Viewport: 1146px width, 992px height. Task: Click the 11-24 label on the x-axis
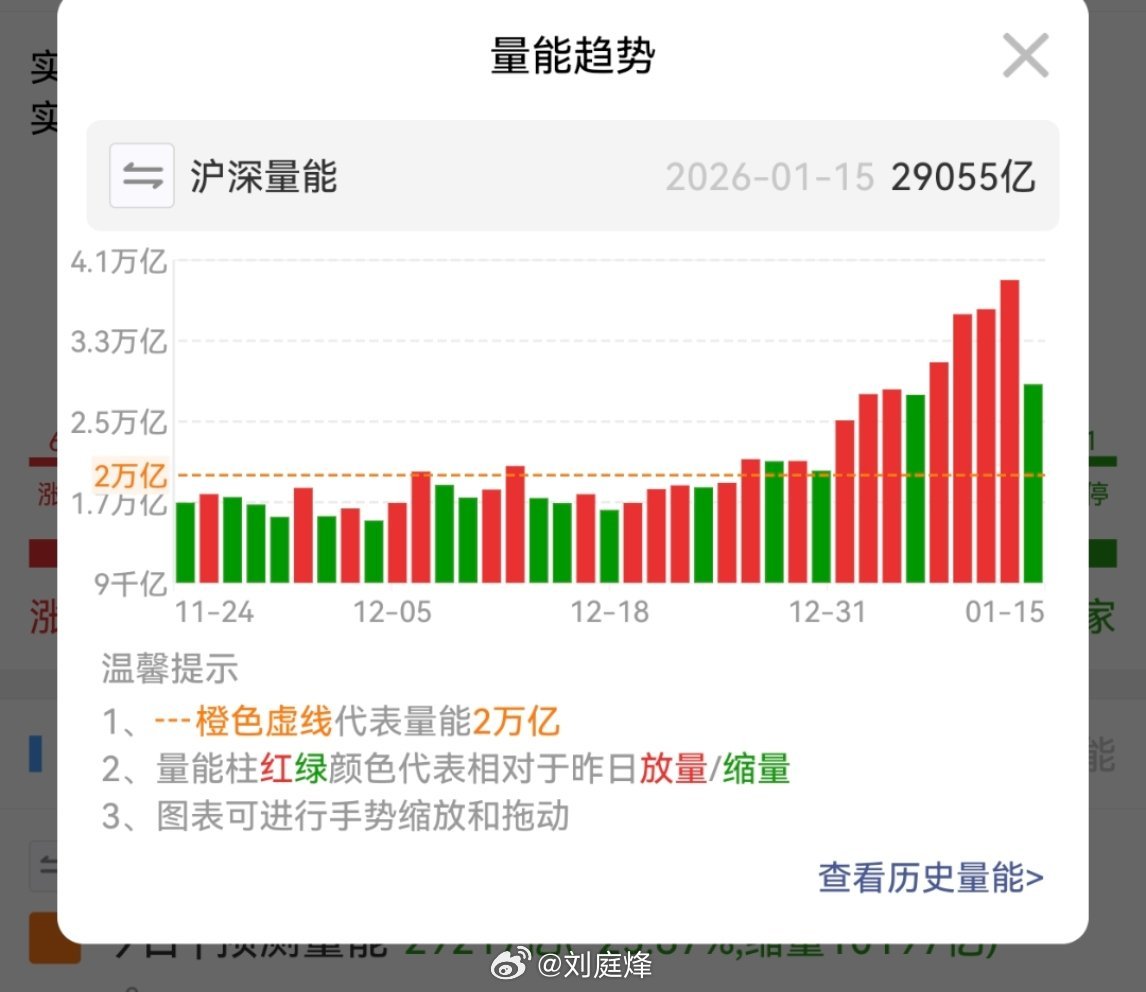click(214, 611)
